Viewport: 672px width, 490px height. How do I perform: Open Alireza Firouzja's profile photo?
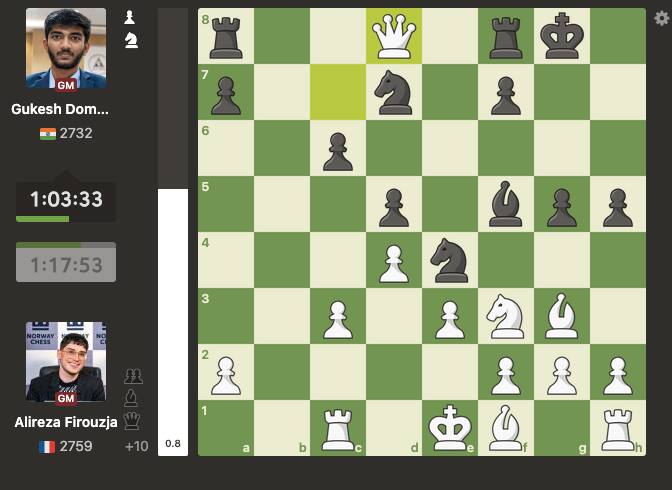coord(66,361)
